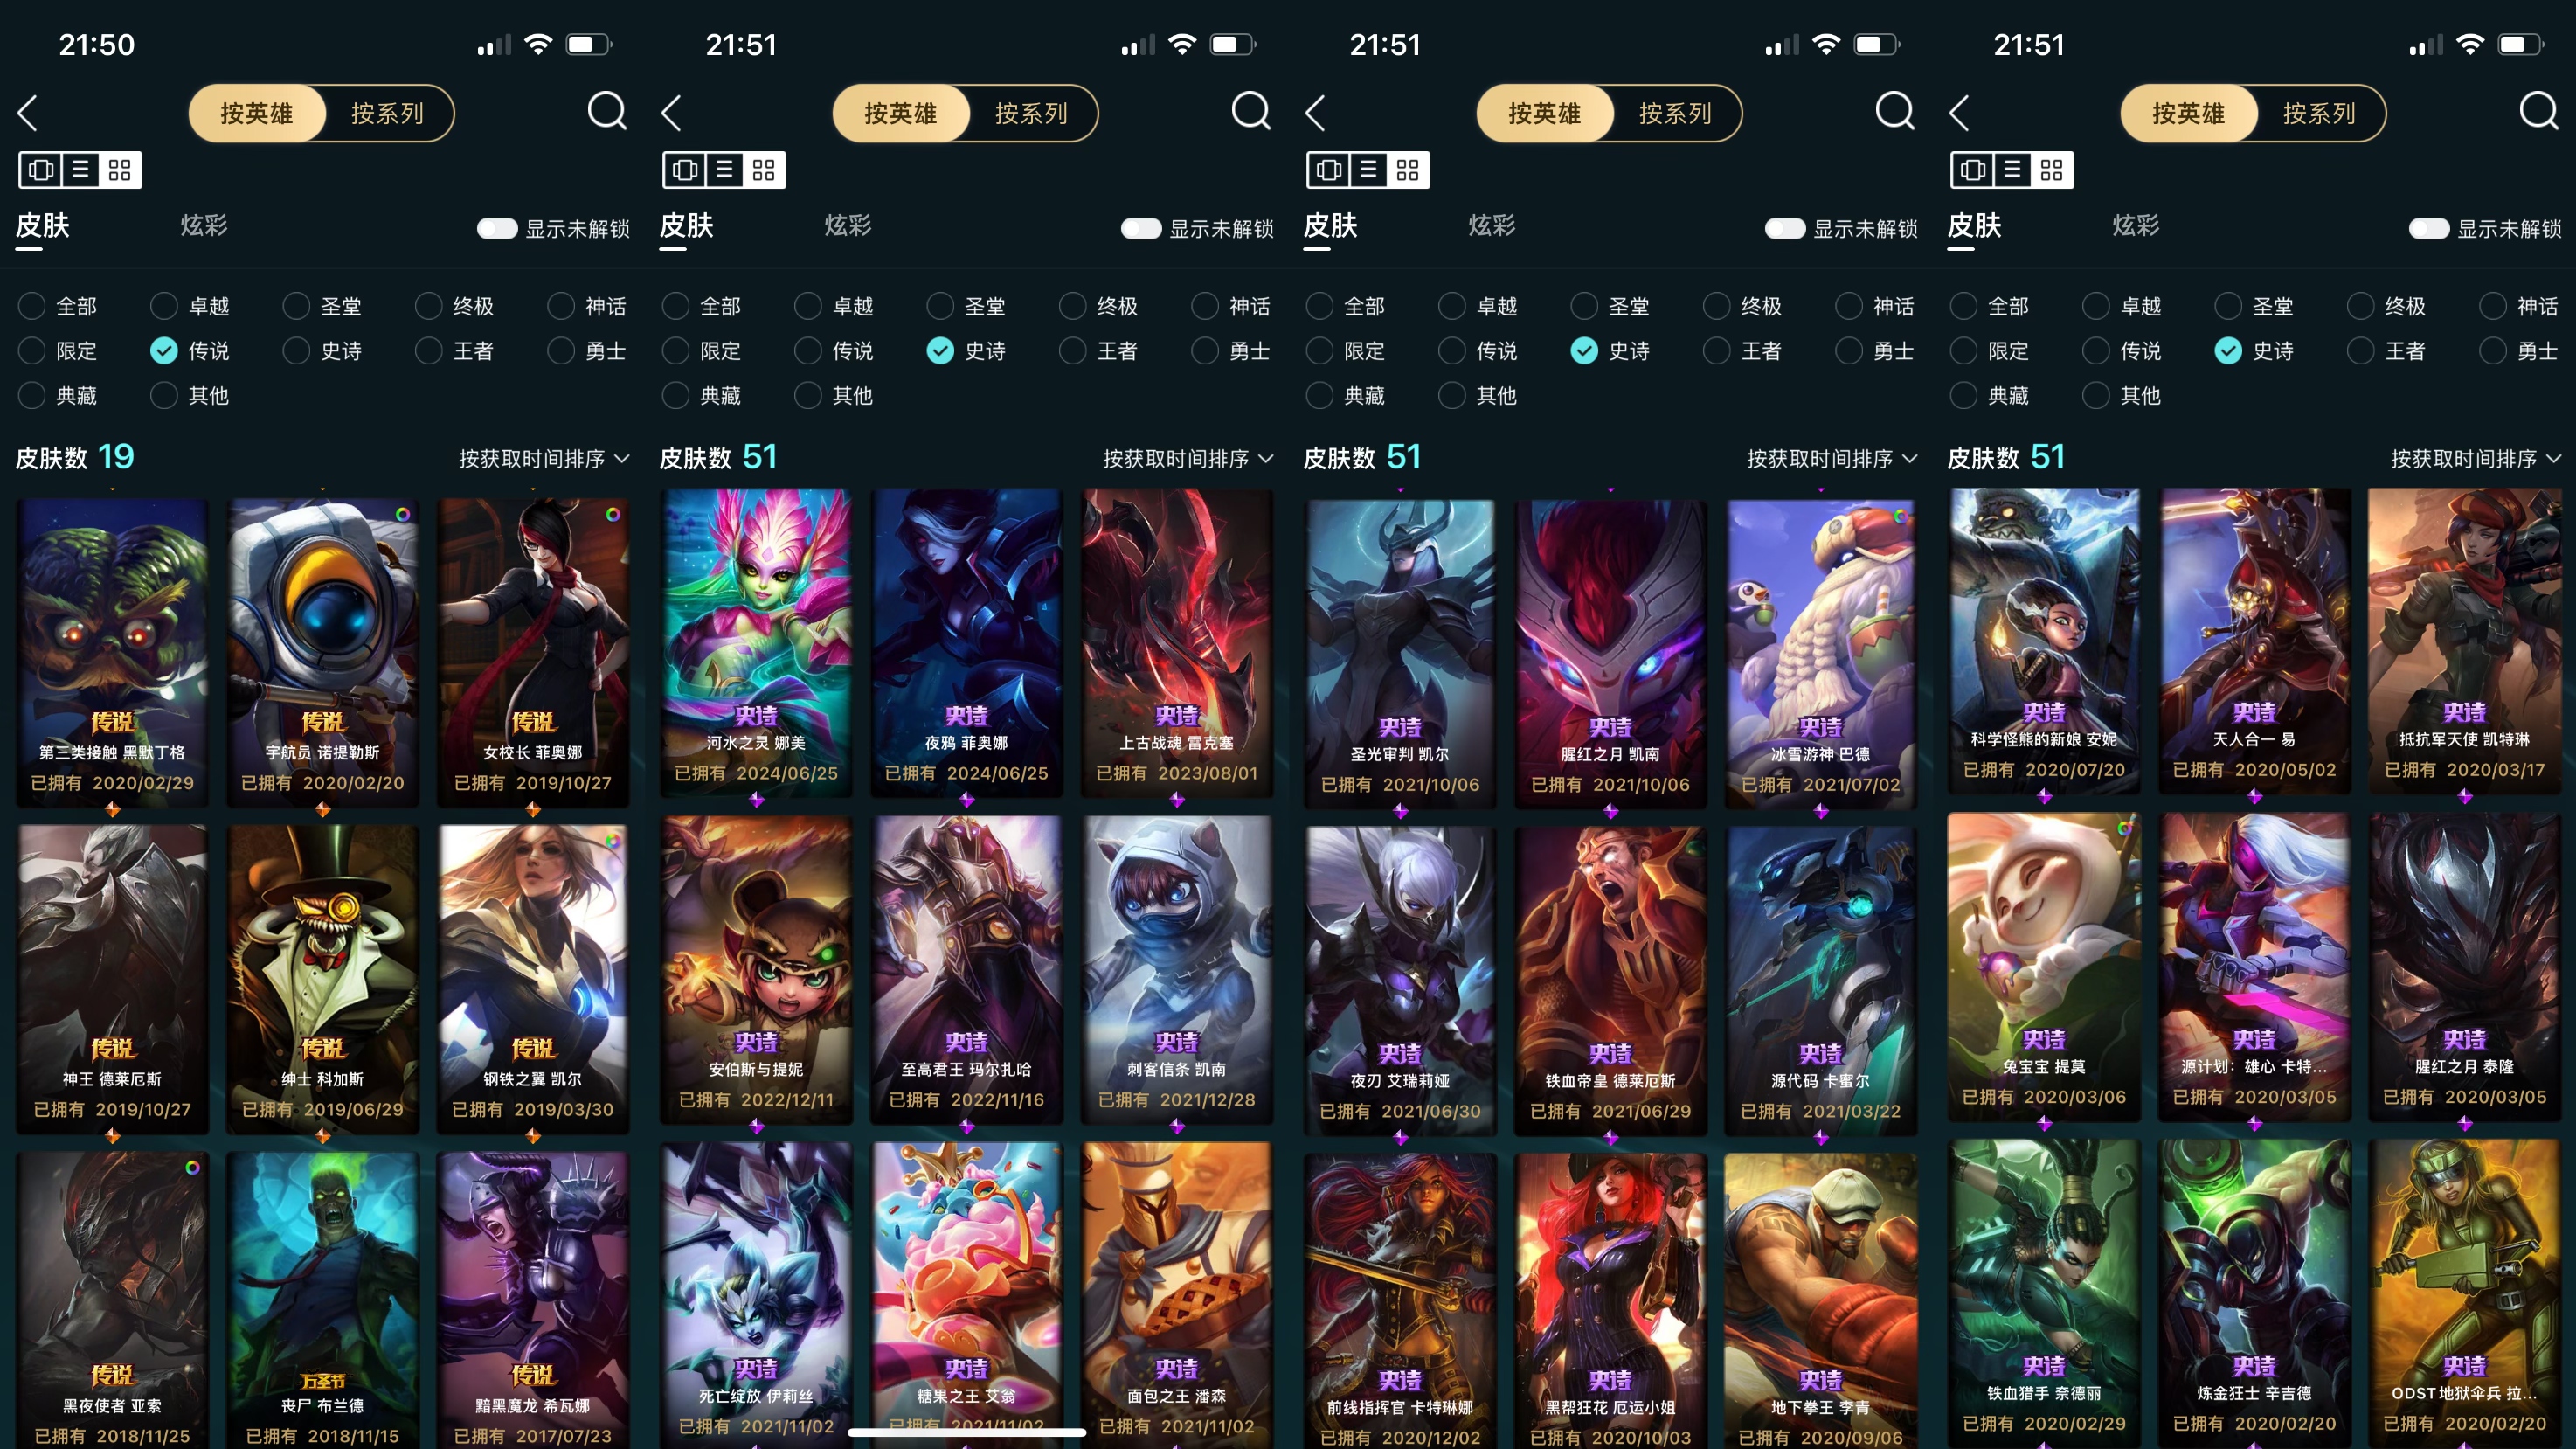The width and height of the screenshot is (2576, 1449).
Task: Tap chroma circle icon on 兔宝宝 提莫 card
Action: [2124, 828]
